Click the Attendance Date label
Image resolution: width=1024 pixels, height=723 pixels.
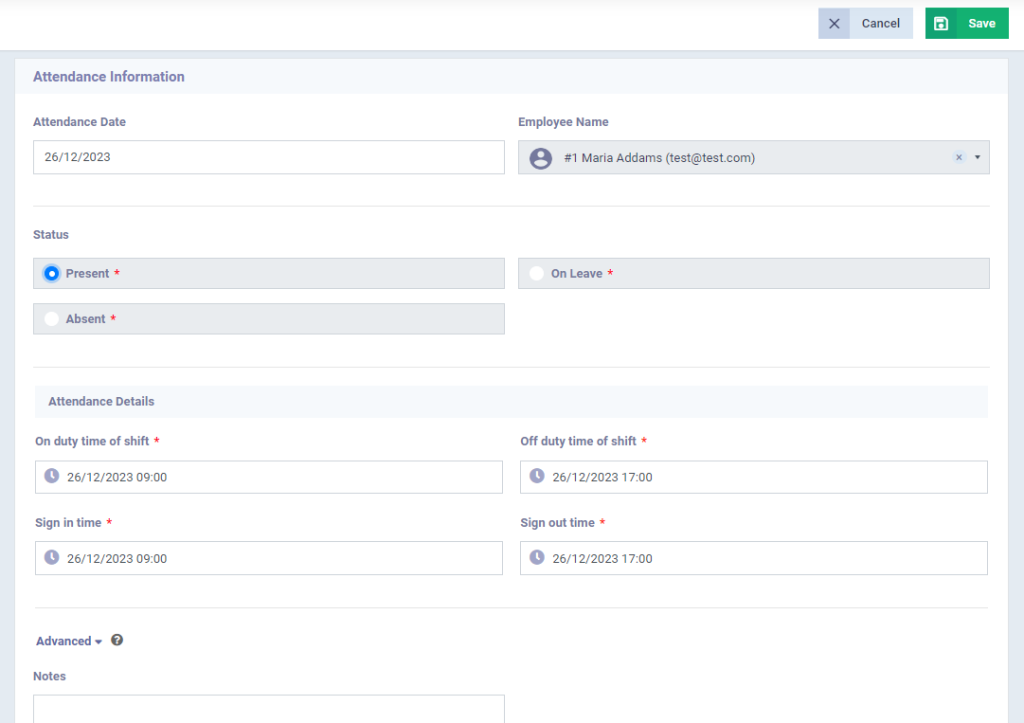point(80,122)
